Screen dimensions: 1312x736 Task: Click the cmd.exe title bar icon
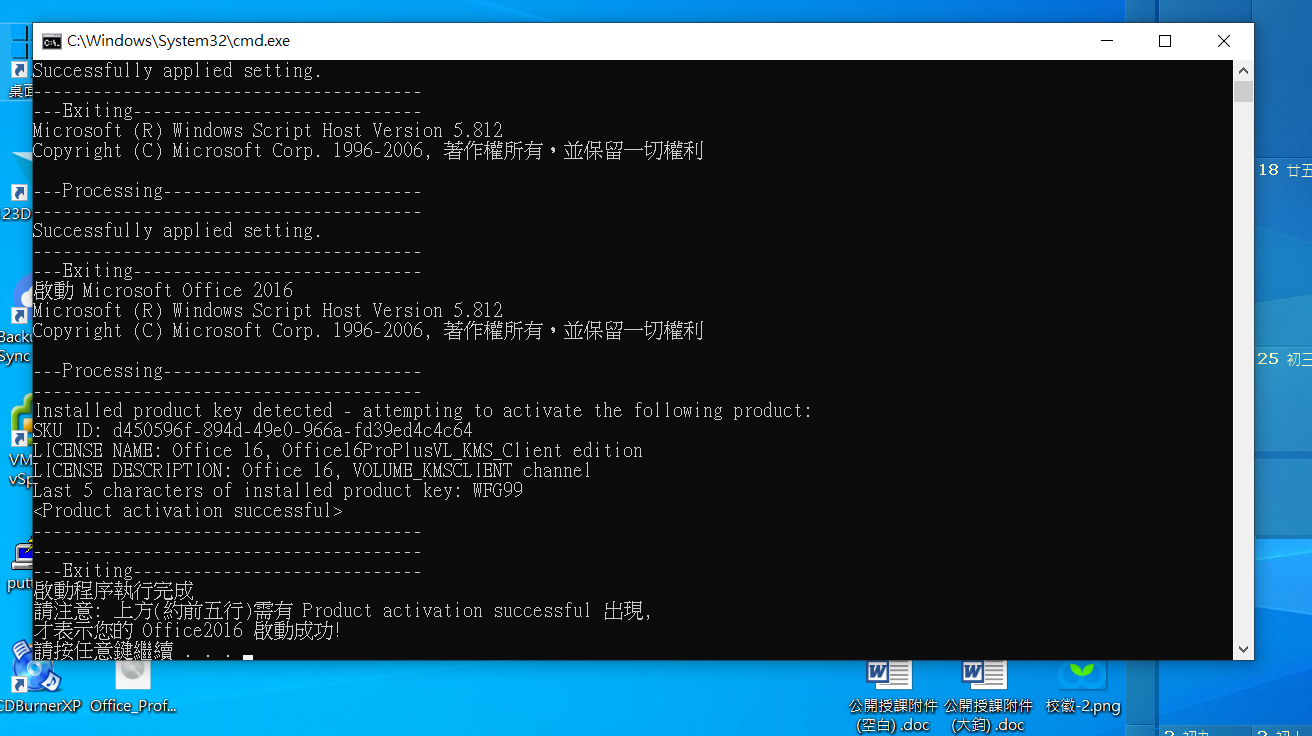tap(51, 41)
